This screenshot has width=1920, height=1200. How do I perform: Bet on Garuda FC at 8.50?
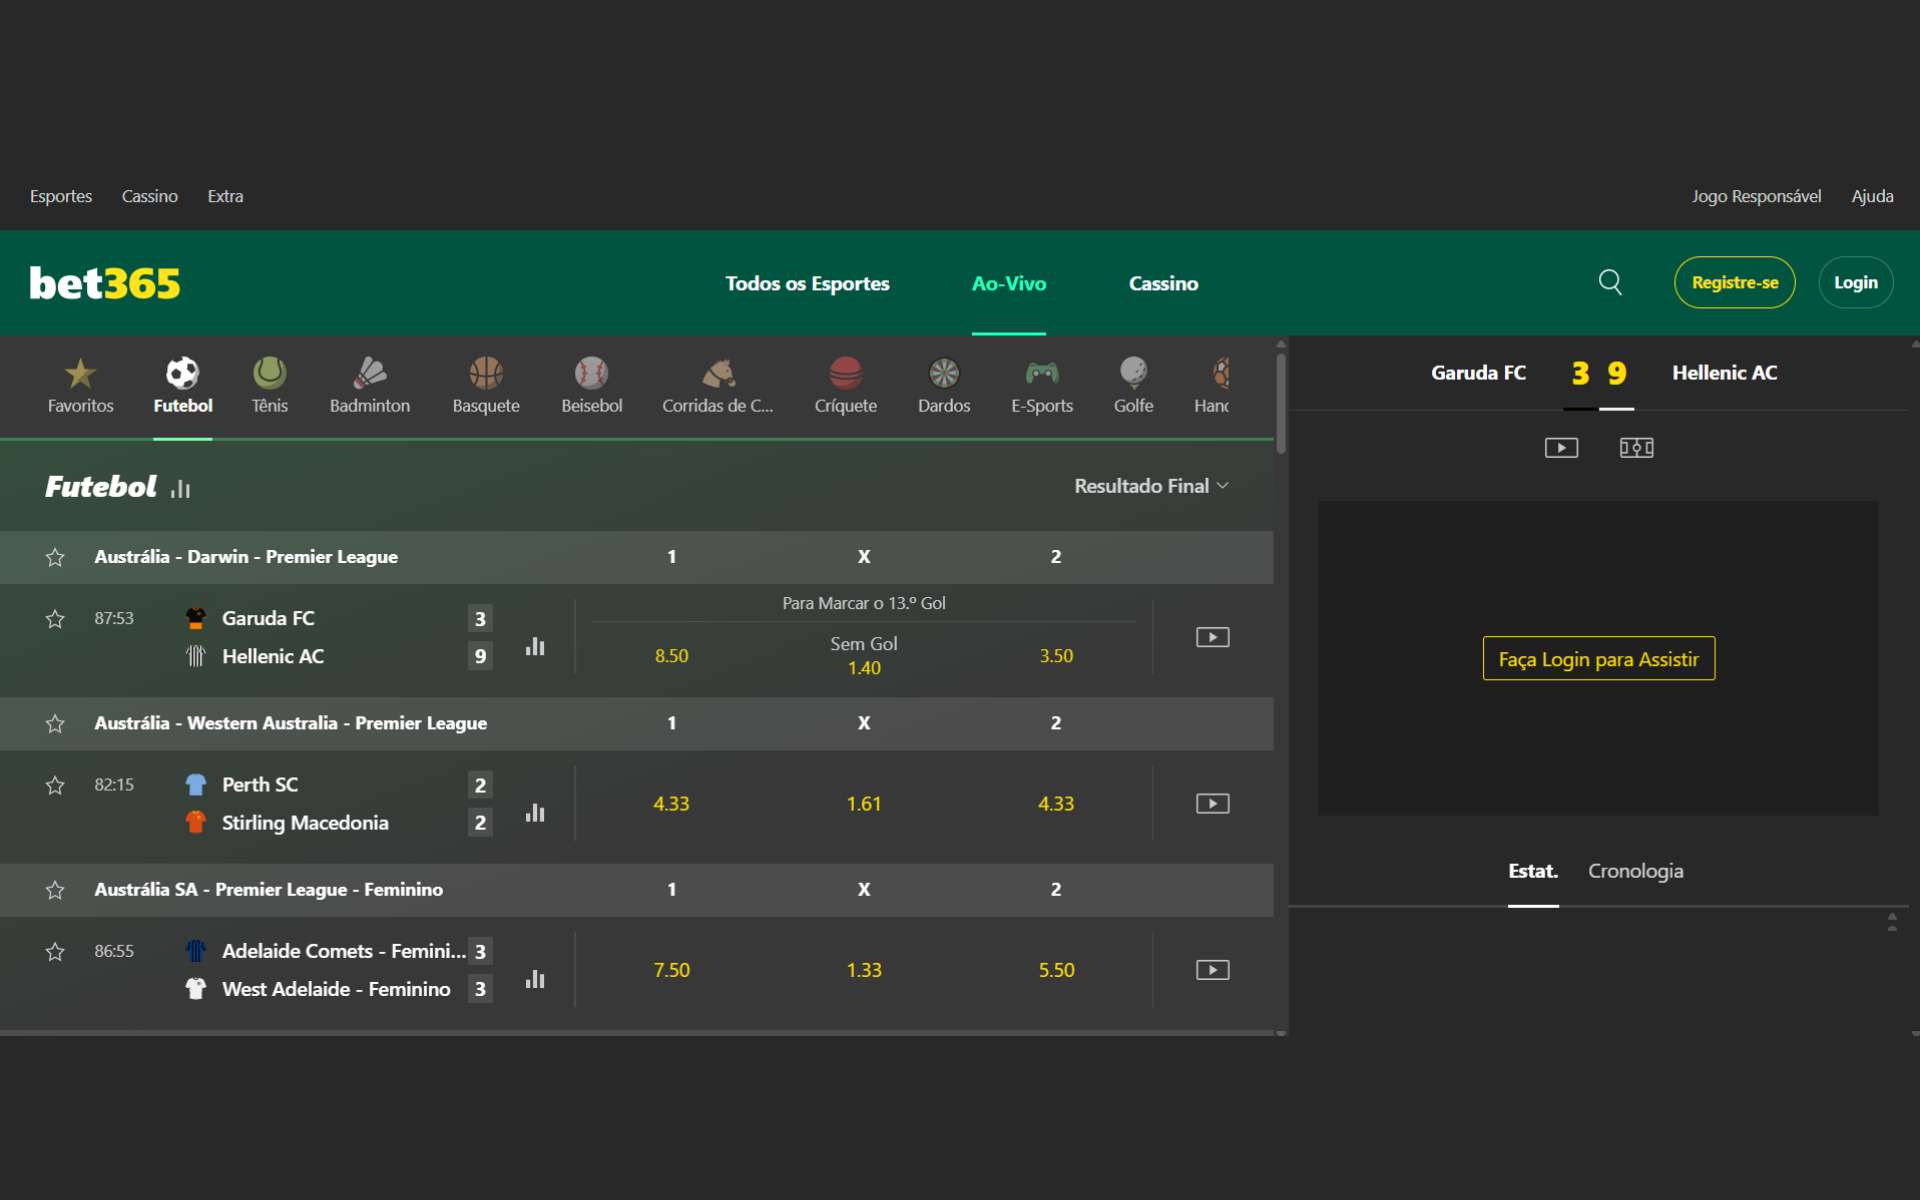point(671,656)
